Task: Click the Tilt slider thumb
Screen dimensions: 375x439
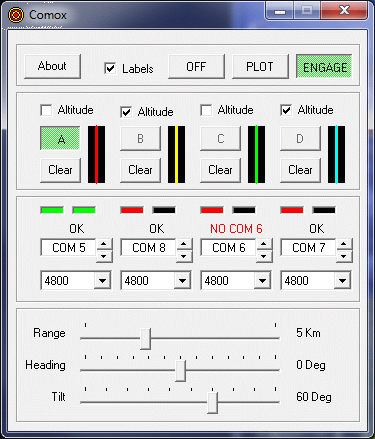Action: [212, 402]
